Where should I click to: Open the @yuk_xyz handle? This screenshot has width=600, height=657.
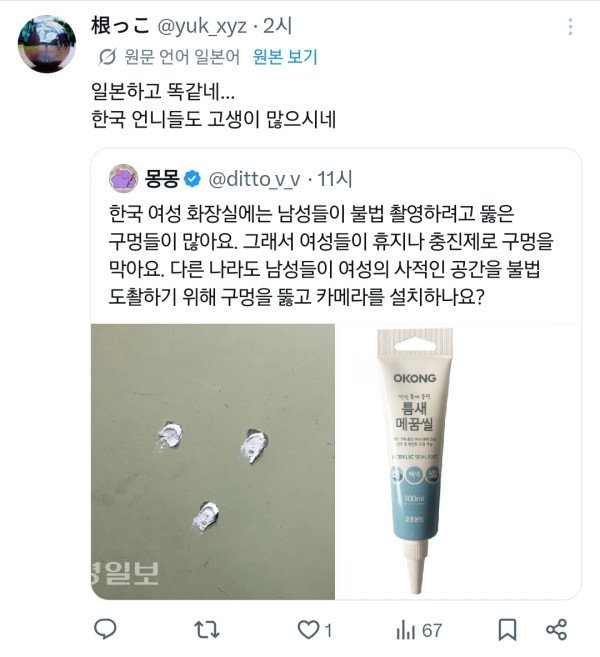[202, 26]
